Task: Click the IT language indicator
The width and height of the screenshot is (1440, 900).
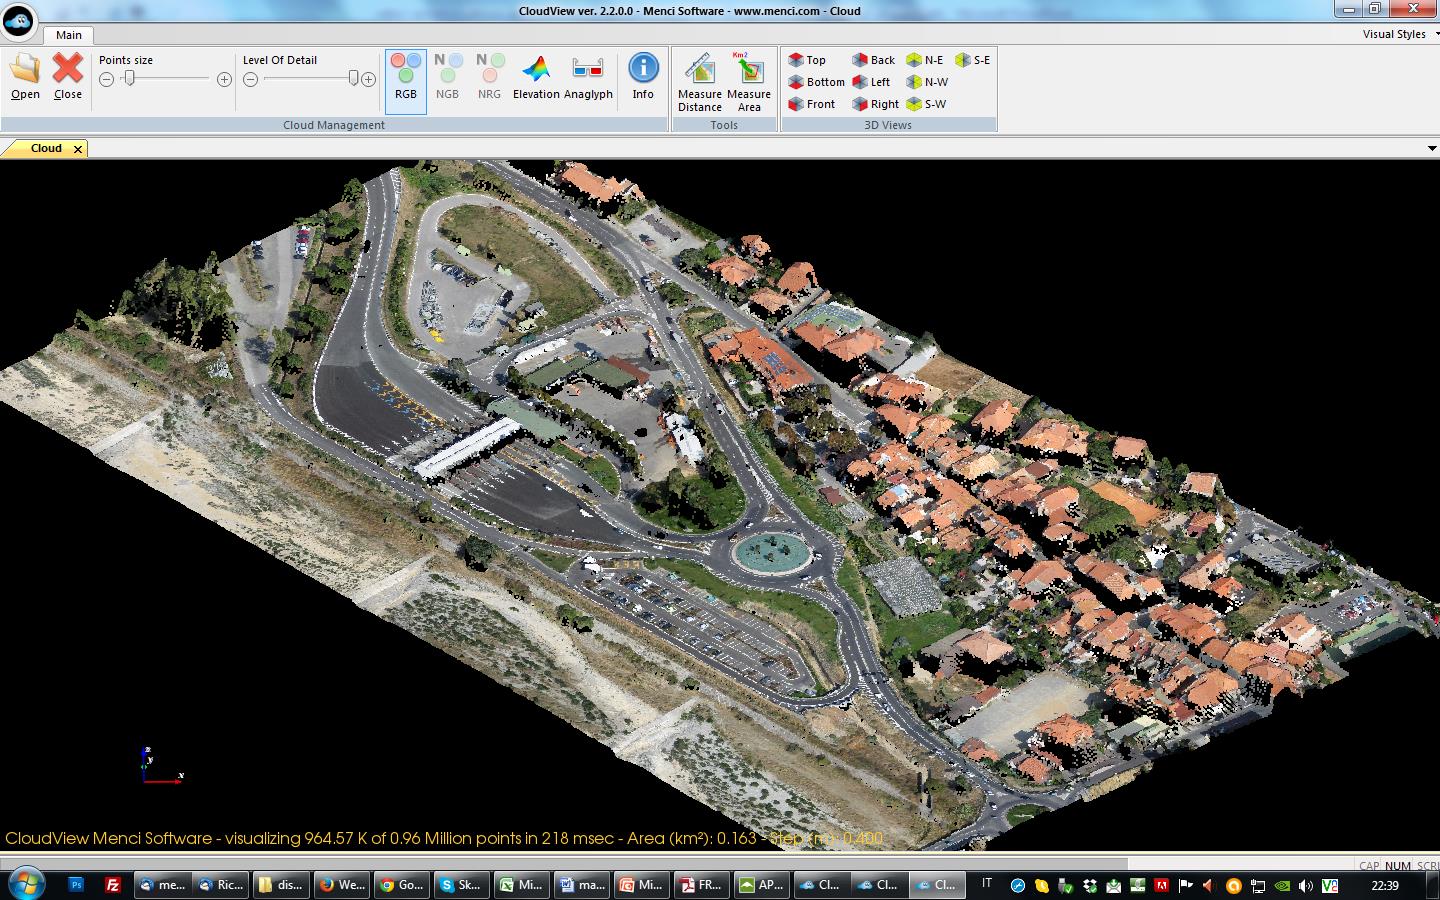Action: 987,883
